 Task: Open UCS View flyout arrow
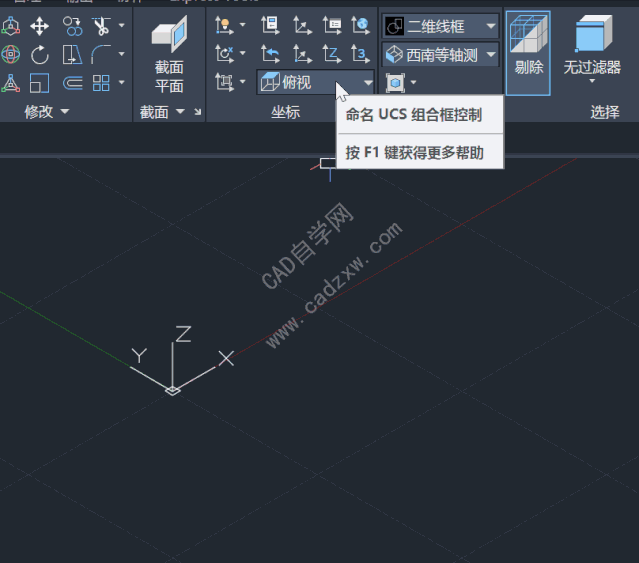pyautogui.click(x=243, y=82)
